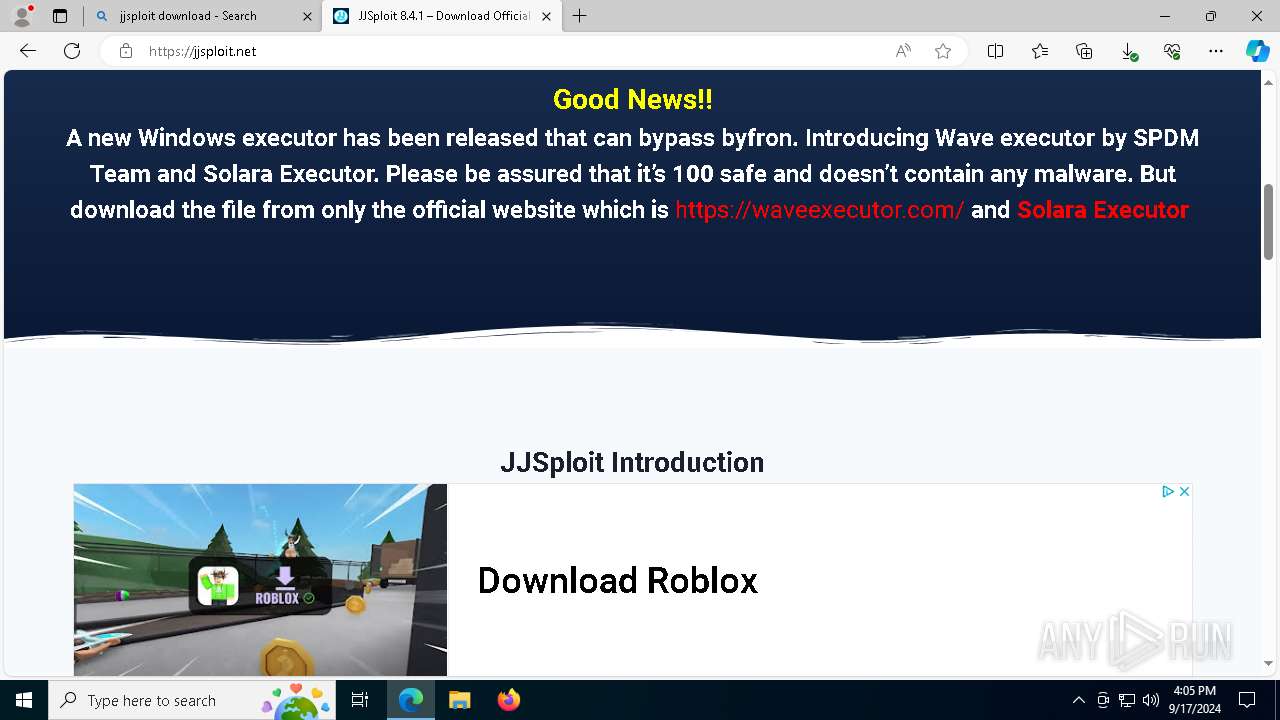Image resolution: width=1280 pixels, height=720 pixels.
Task: Click the Download Roblox ad text
Action: [x=617, y=581]
